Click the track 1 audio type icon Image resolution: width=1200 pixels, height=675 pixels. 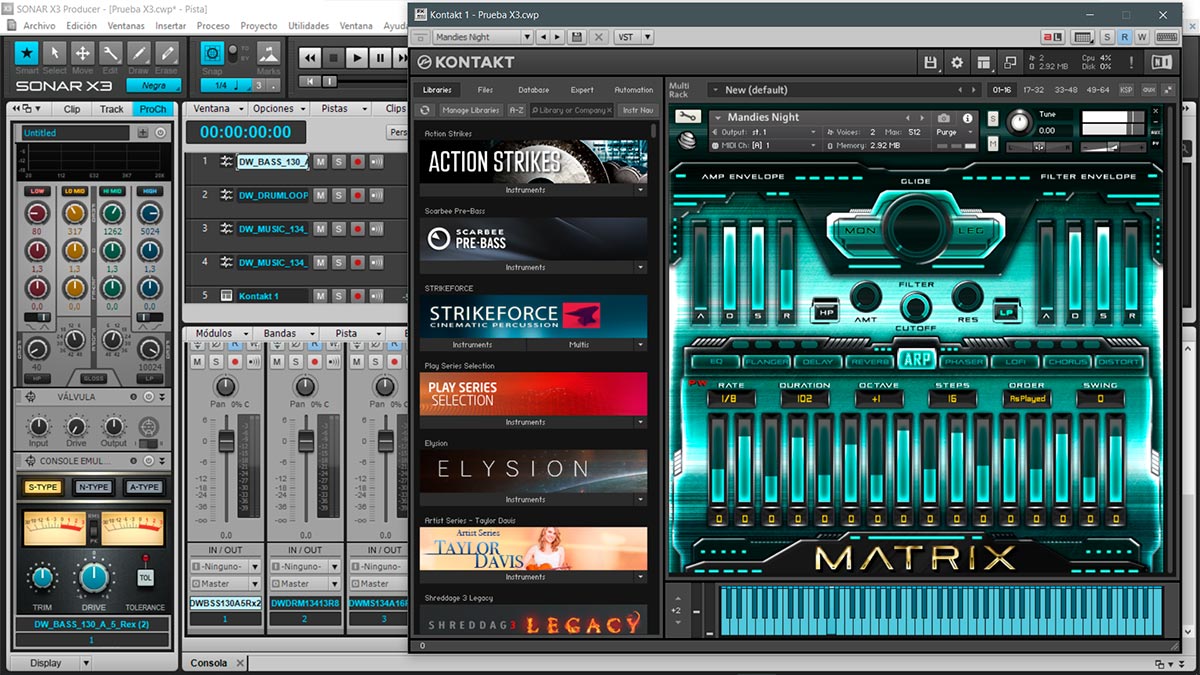click(227, 161)
